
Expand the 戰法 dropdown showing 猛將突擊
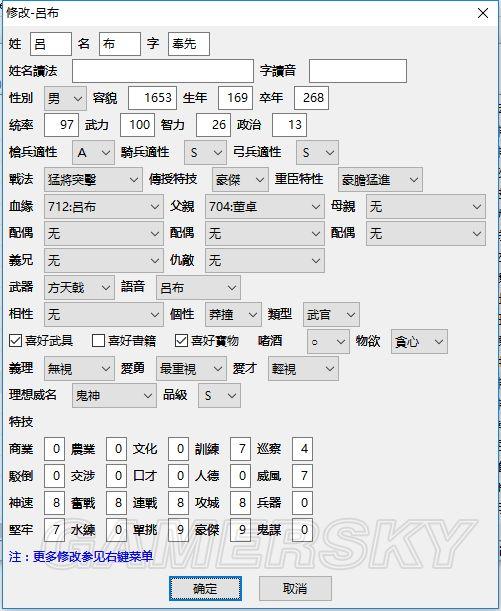coord(93,180)
